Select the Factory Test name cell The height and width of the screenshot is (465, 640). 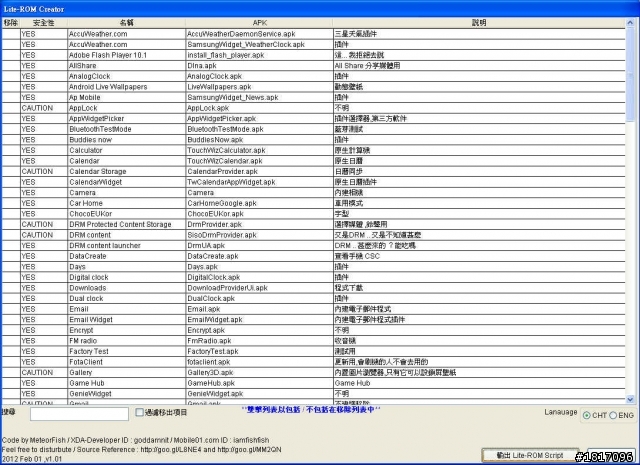126,352
